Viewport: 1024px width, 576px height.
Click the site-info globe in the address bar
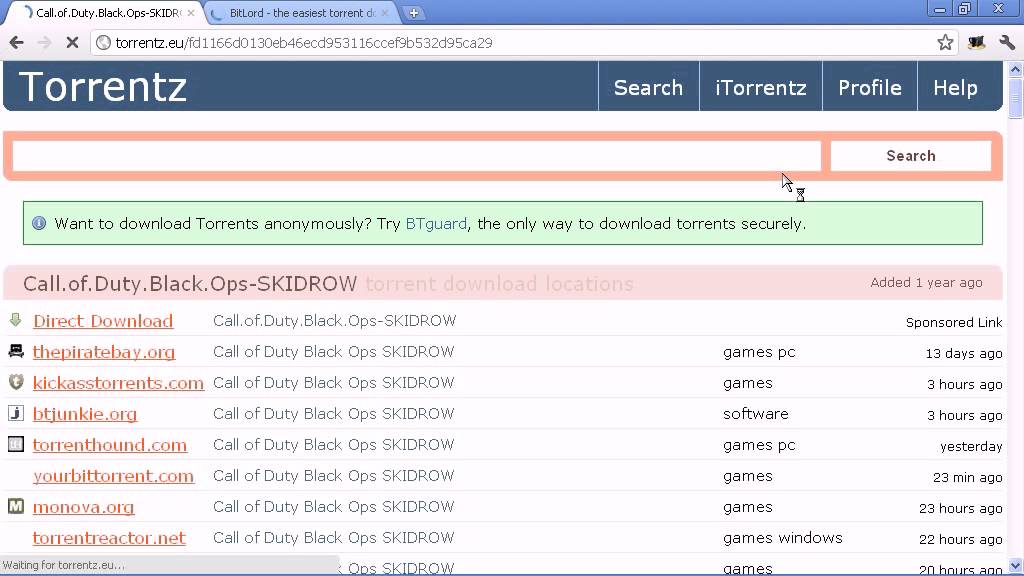103,43
